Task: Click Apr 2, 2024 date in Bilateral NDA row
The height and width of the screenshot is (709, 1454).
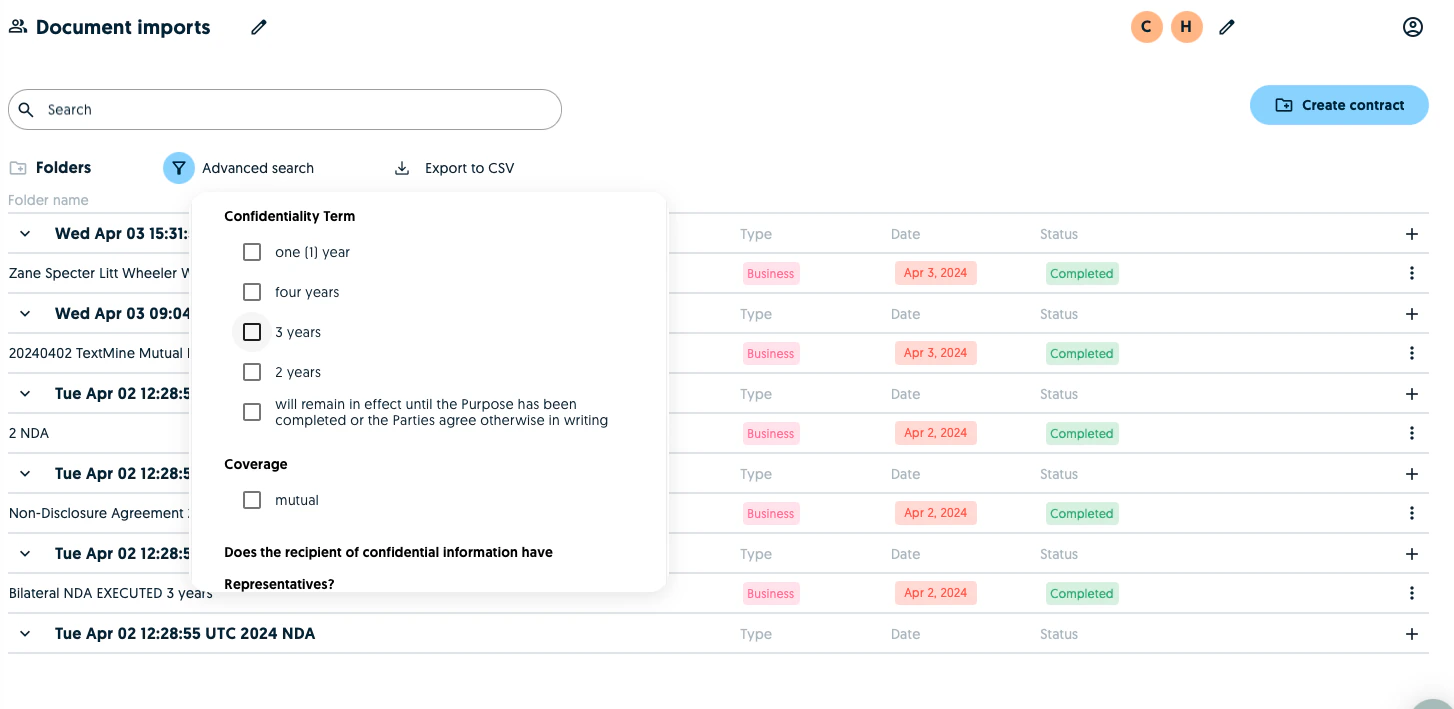Action: click(x=935, y=593)
